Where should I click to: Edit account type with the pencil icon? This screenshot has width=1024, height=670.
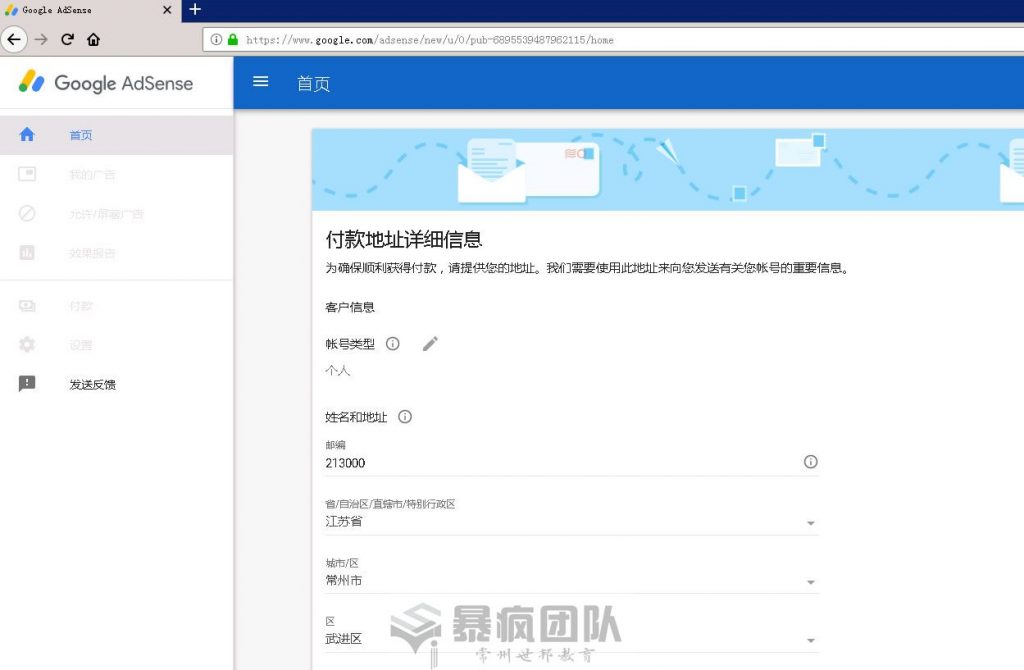pyautogui.click(x=430, y=343)
